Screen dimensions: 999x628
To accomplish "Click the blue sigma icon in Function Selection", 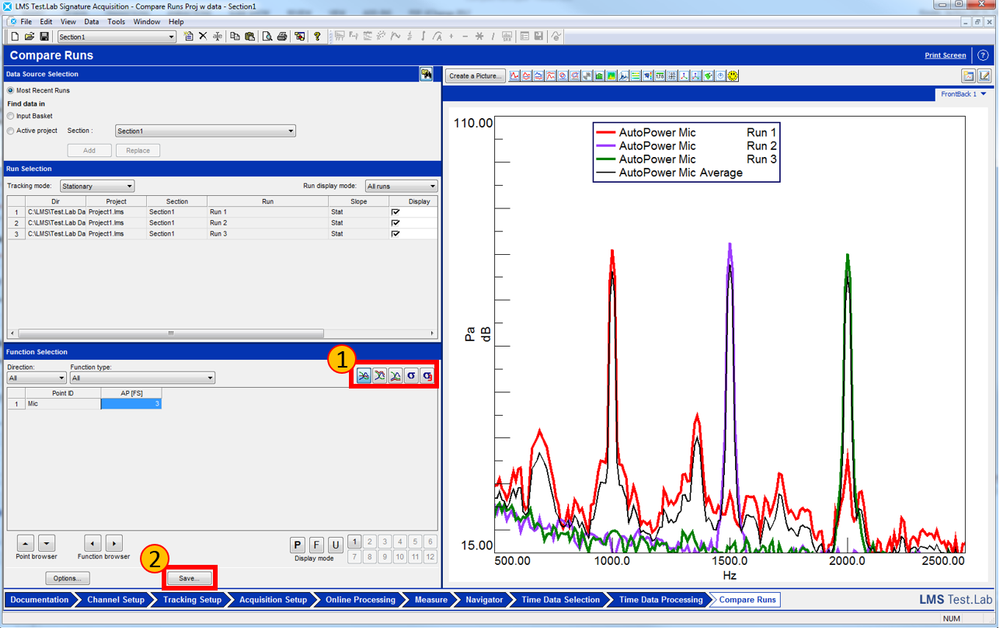I will click(411, 376).
